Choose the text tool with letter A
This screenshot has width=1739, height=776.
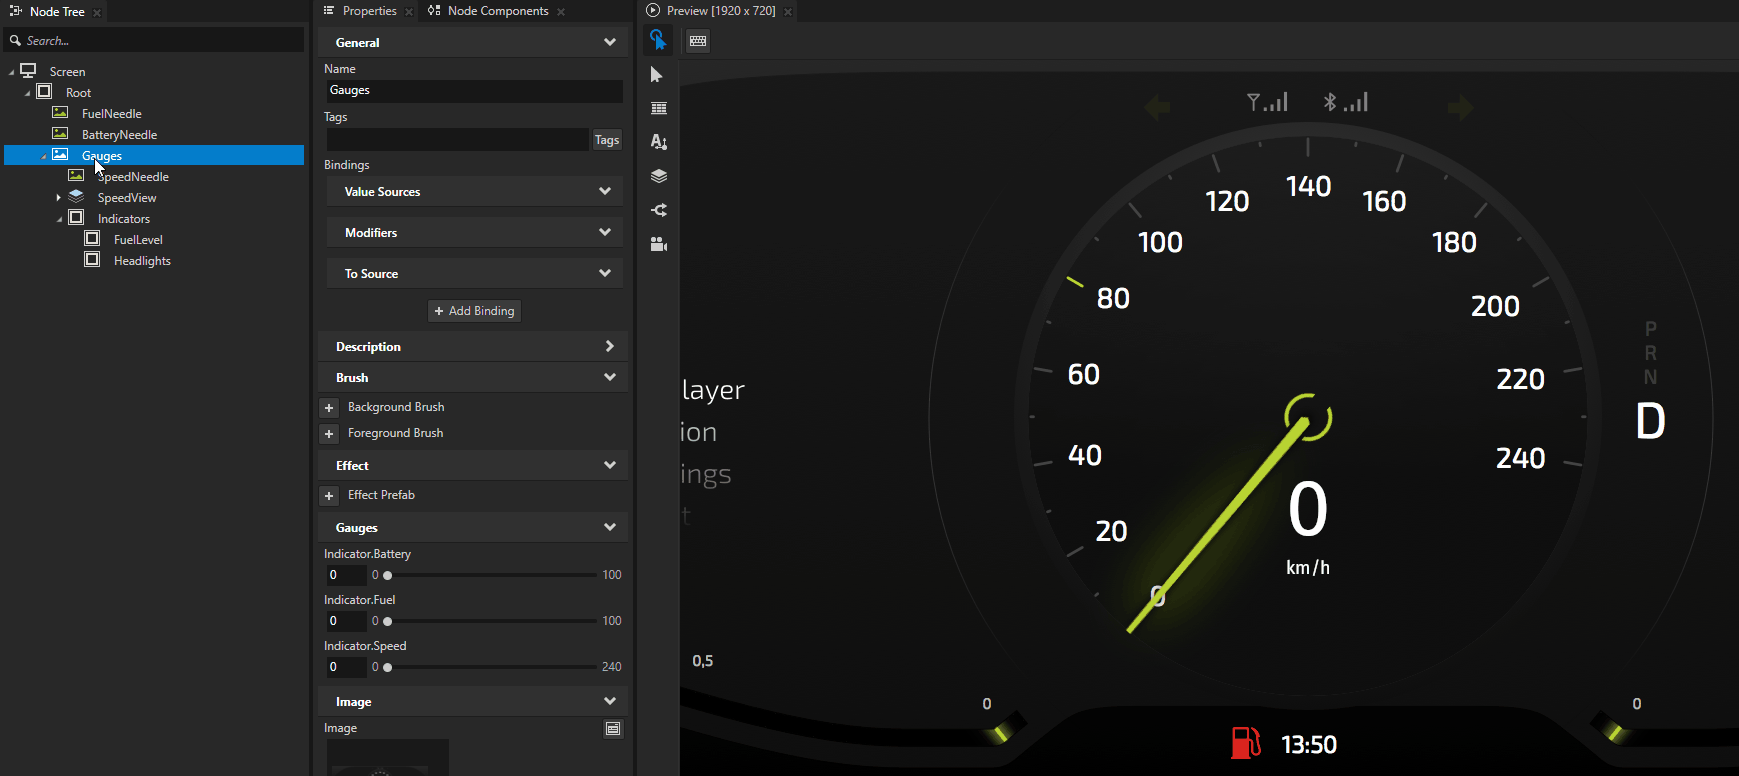(658, 142)
